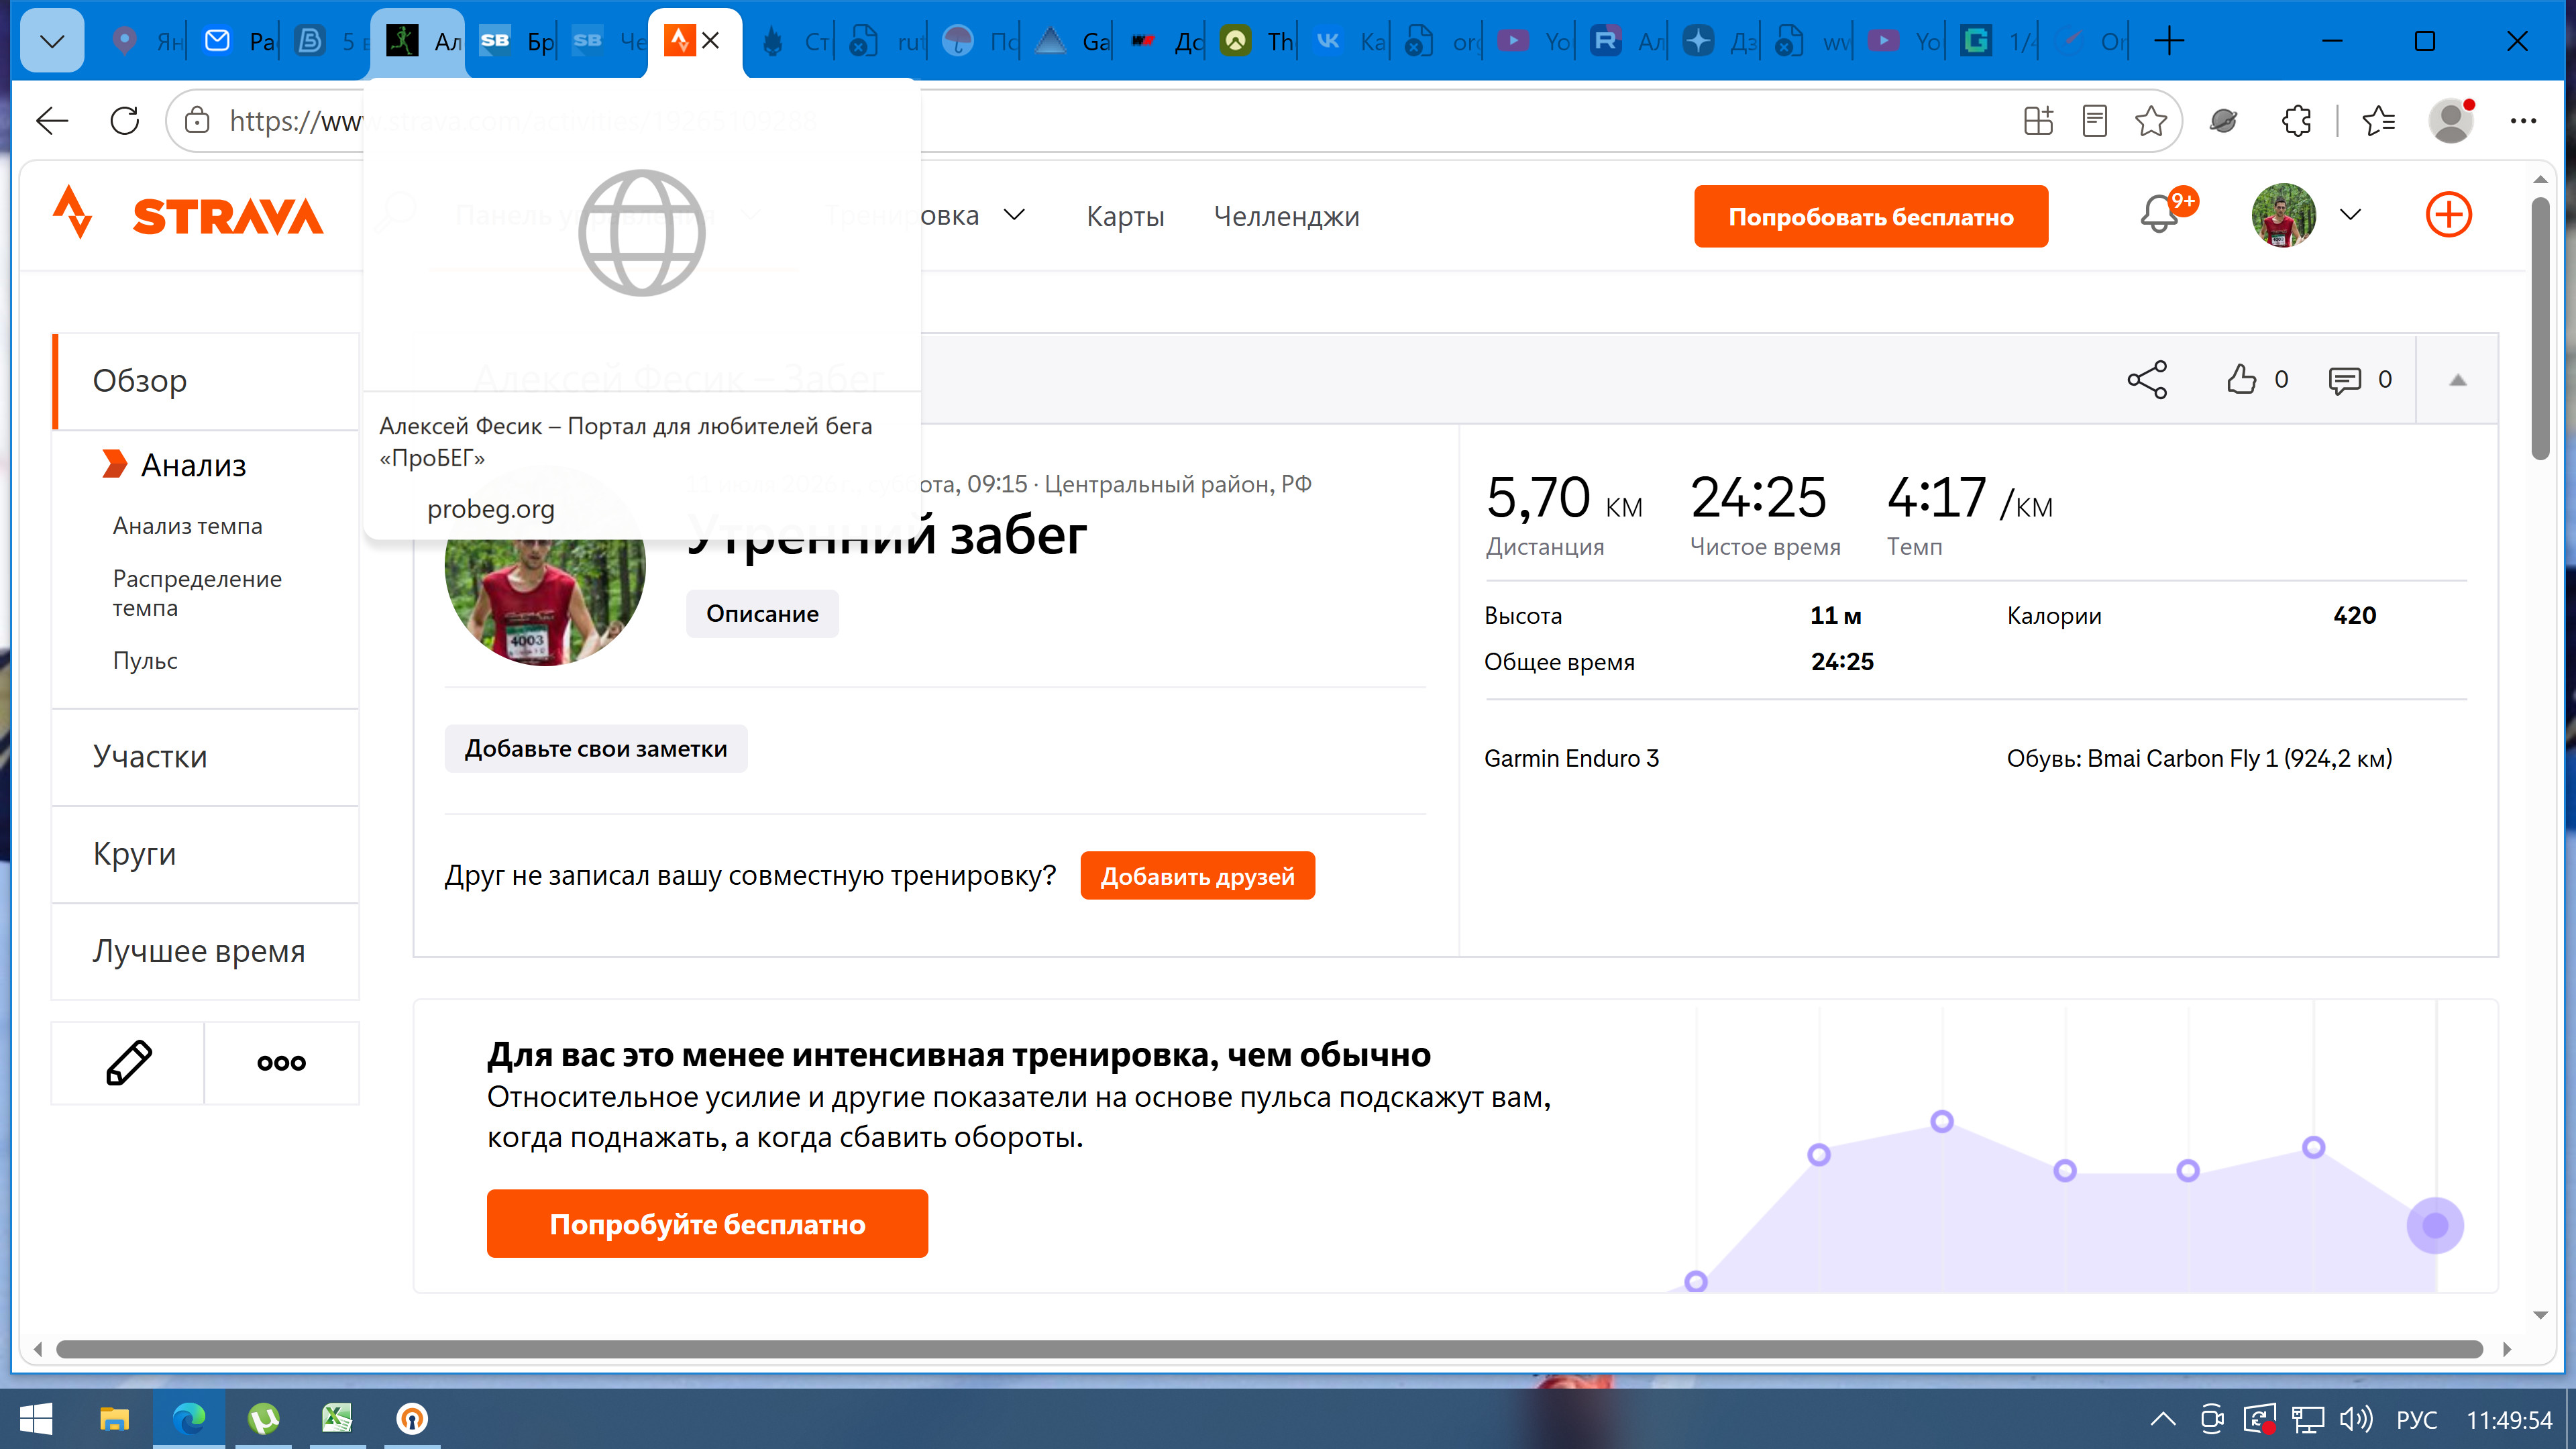The image size is (2576, 1449).
Task: Open more actions ellipsis menu
Action: (x=282, y=1063)
